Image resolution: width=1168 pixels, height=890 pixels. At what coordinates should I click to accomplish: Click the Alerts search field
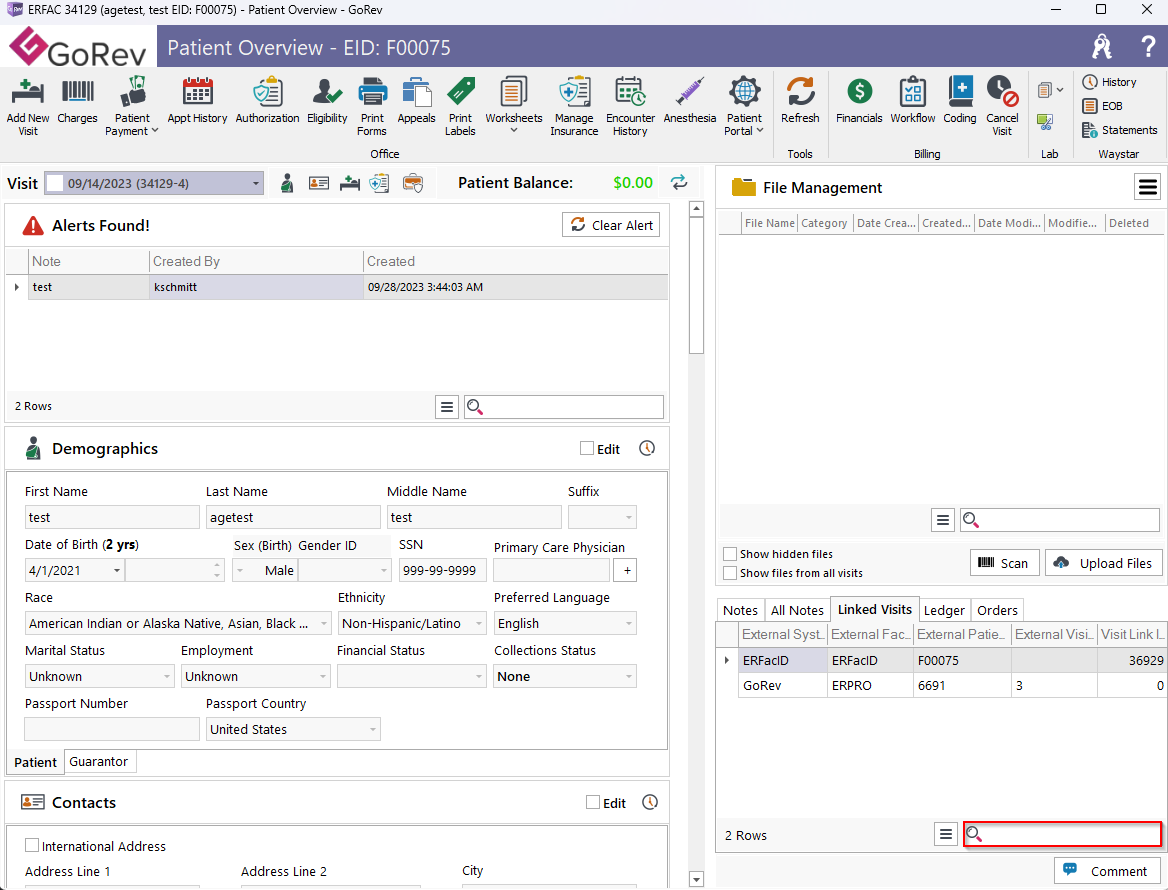point(563,407)
